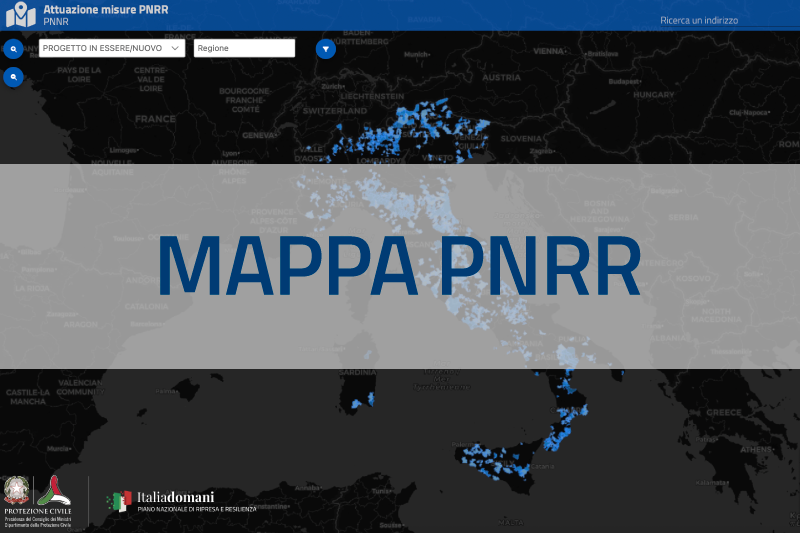Click the upper magnifier search button

pos(13,49)
